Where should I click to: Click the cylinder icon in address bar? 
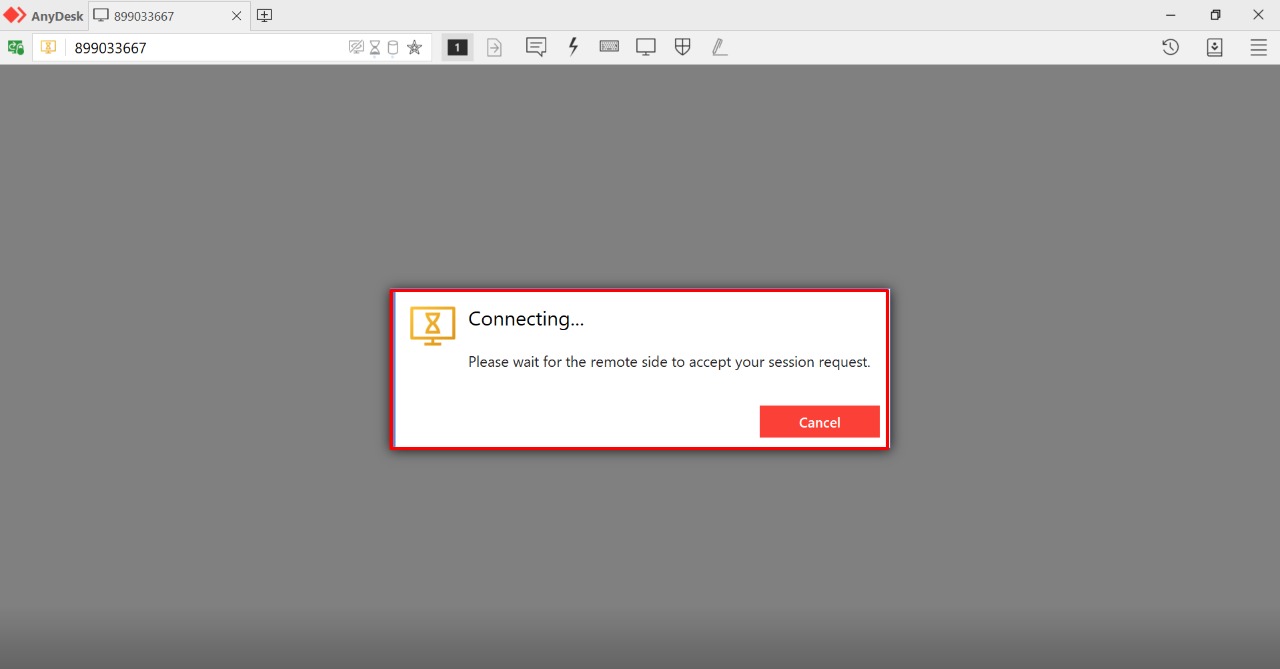(392, 47)
